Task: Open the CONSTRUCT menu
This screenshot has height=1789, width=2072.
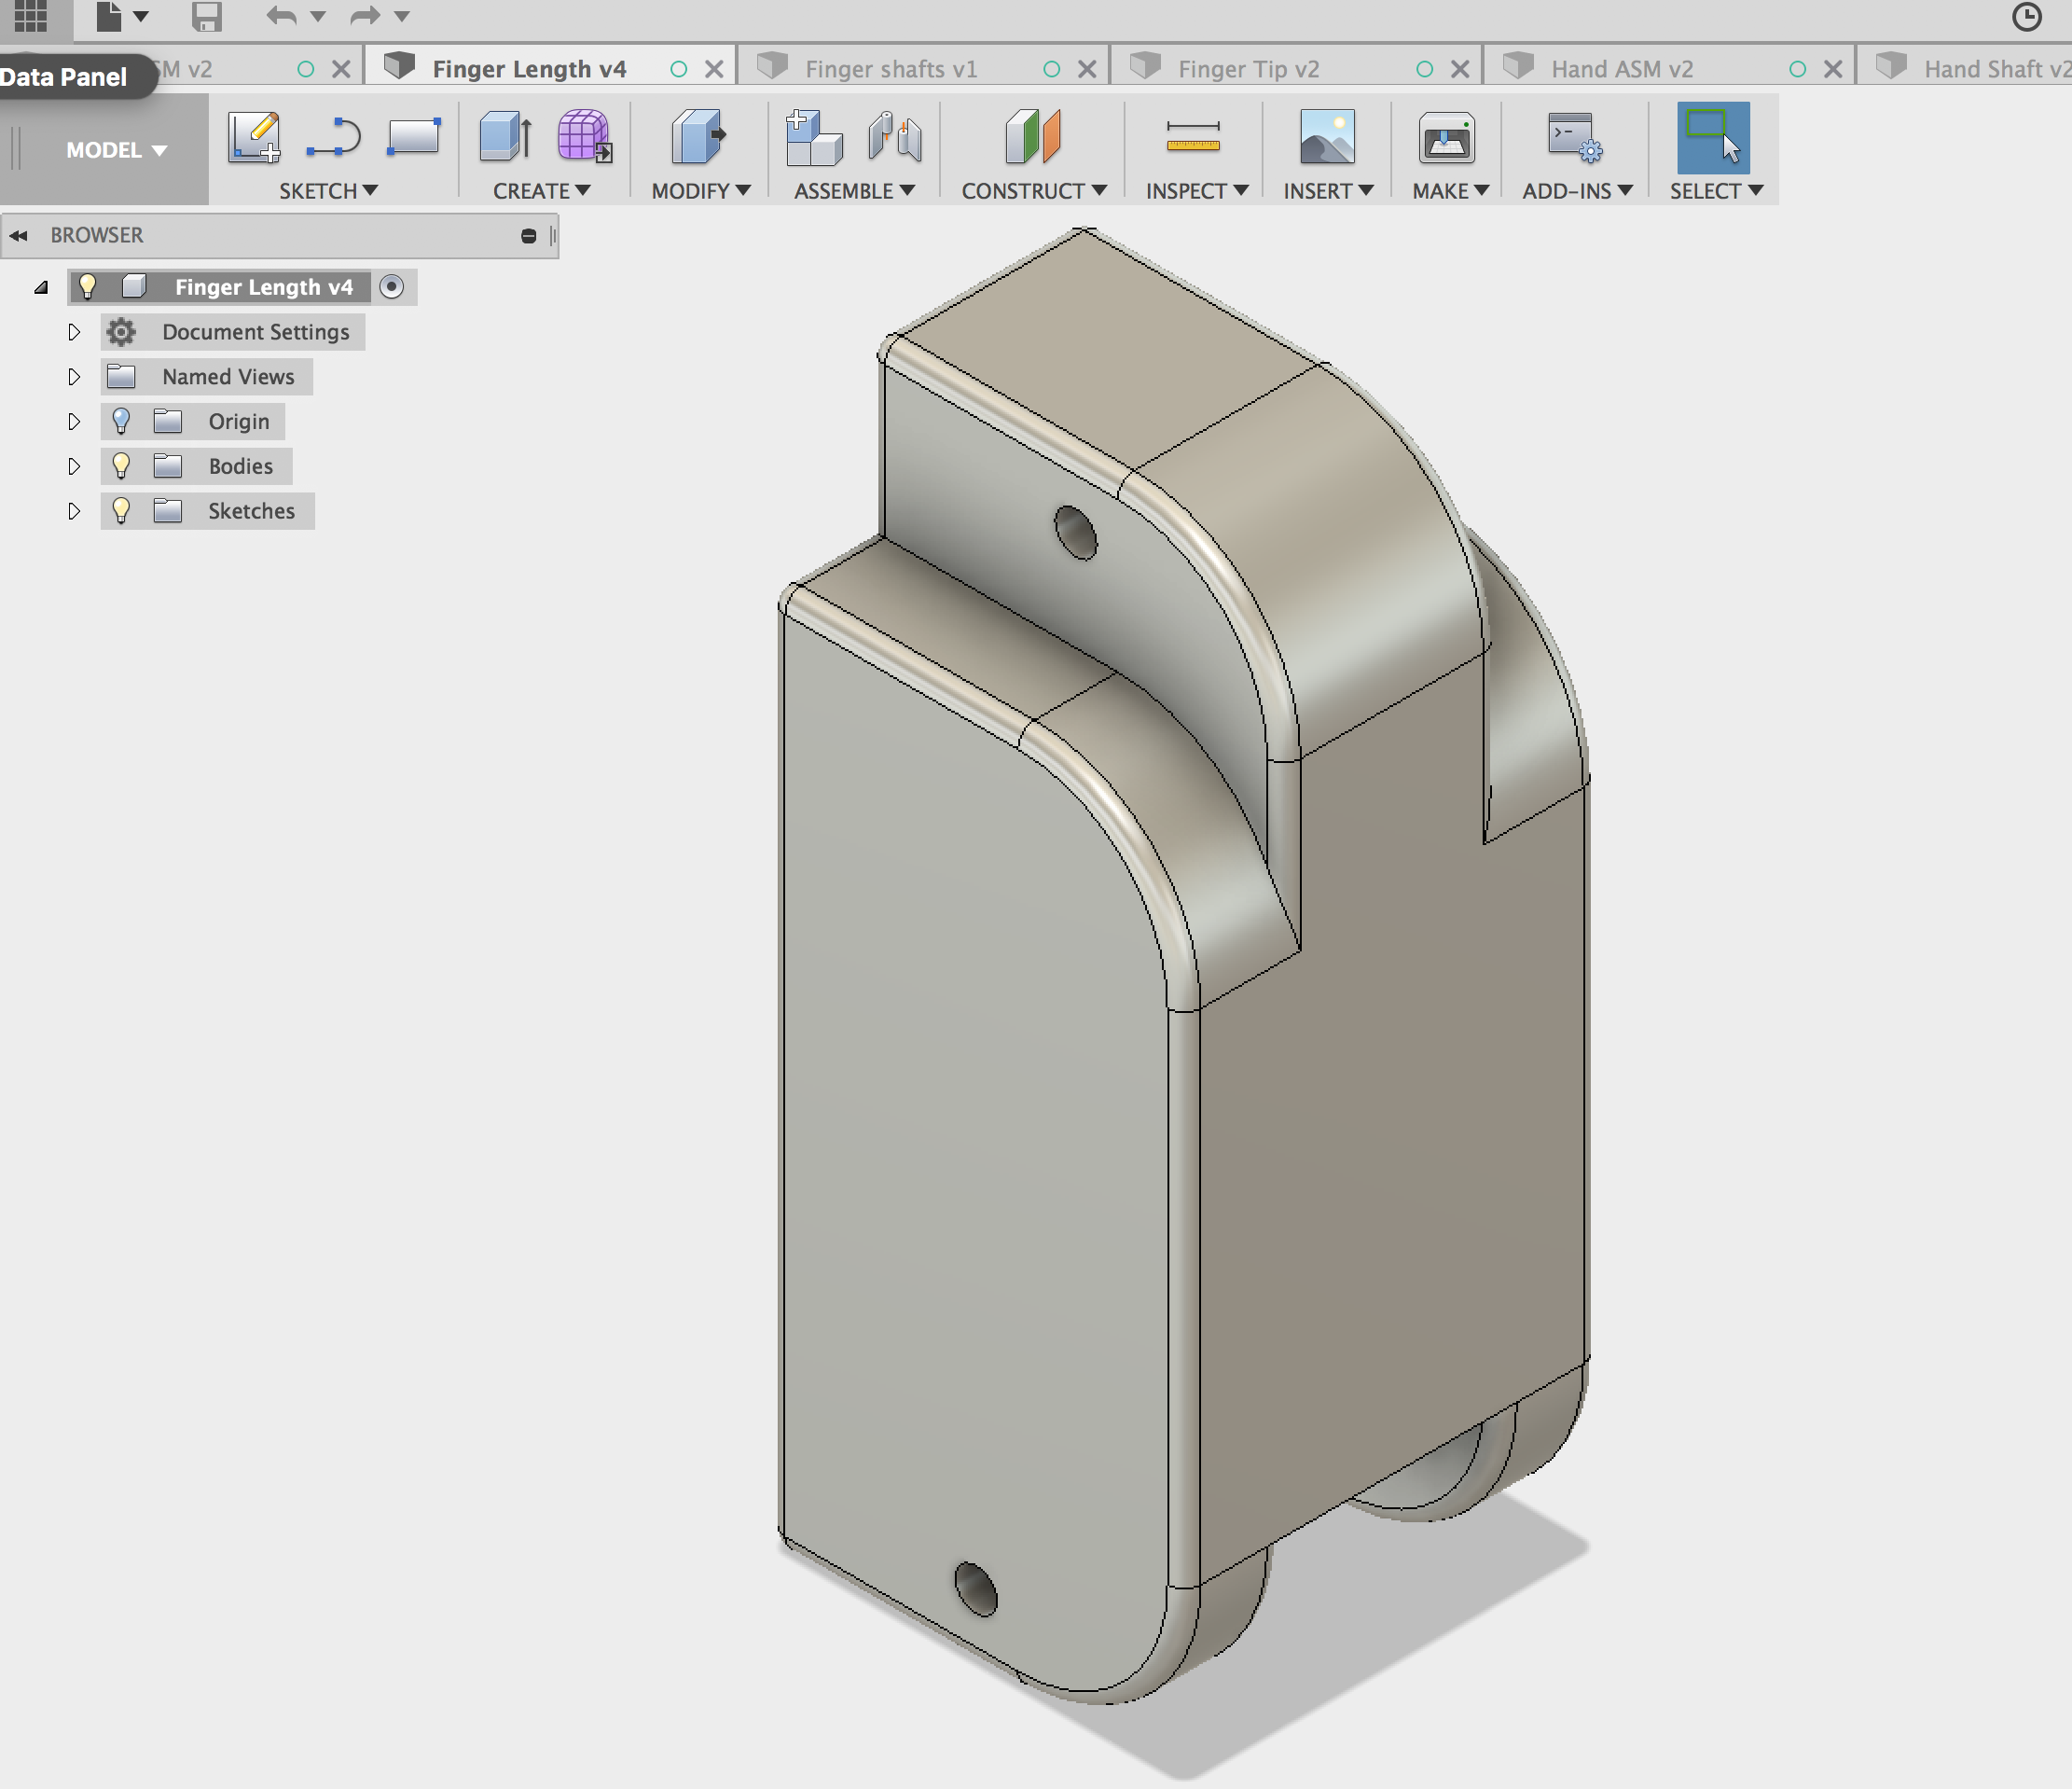Action: [x=1033, y=190]
